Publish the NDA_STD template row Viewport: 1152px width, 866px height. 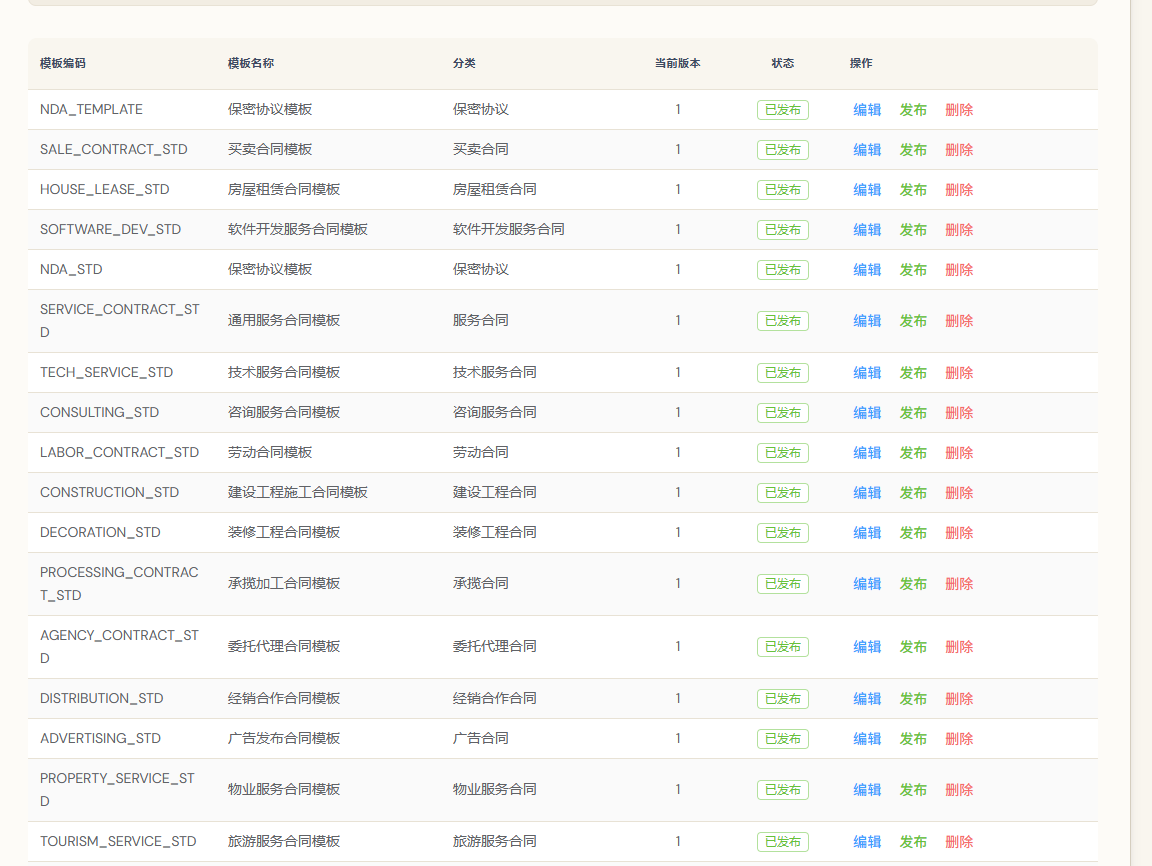tap(913, 270)
